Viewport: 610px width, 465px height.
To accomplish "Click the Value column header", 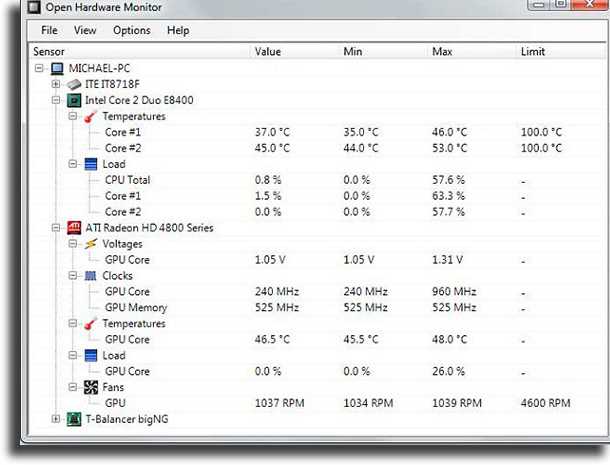I will [296, 51].
